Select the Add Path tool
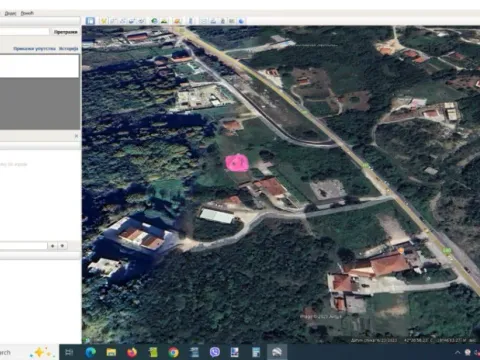480x360 pixels. [x=122, y=21]
